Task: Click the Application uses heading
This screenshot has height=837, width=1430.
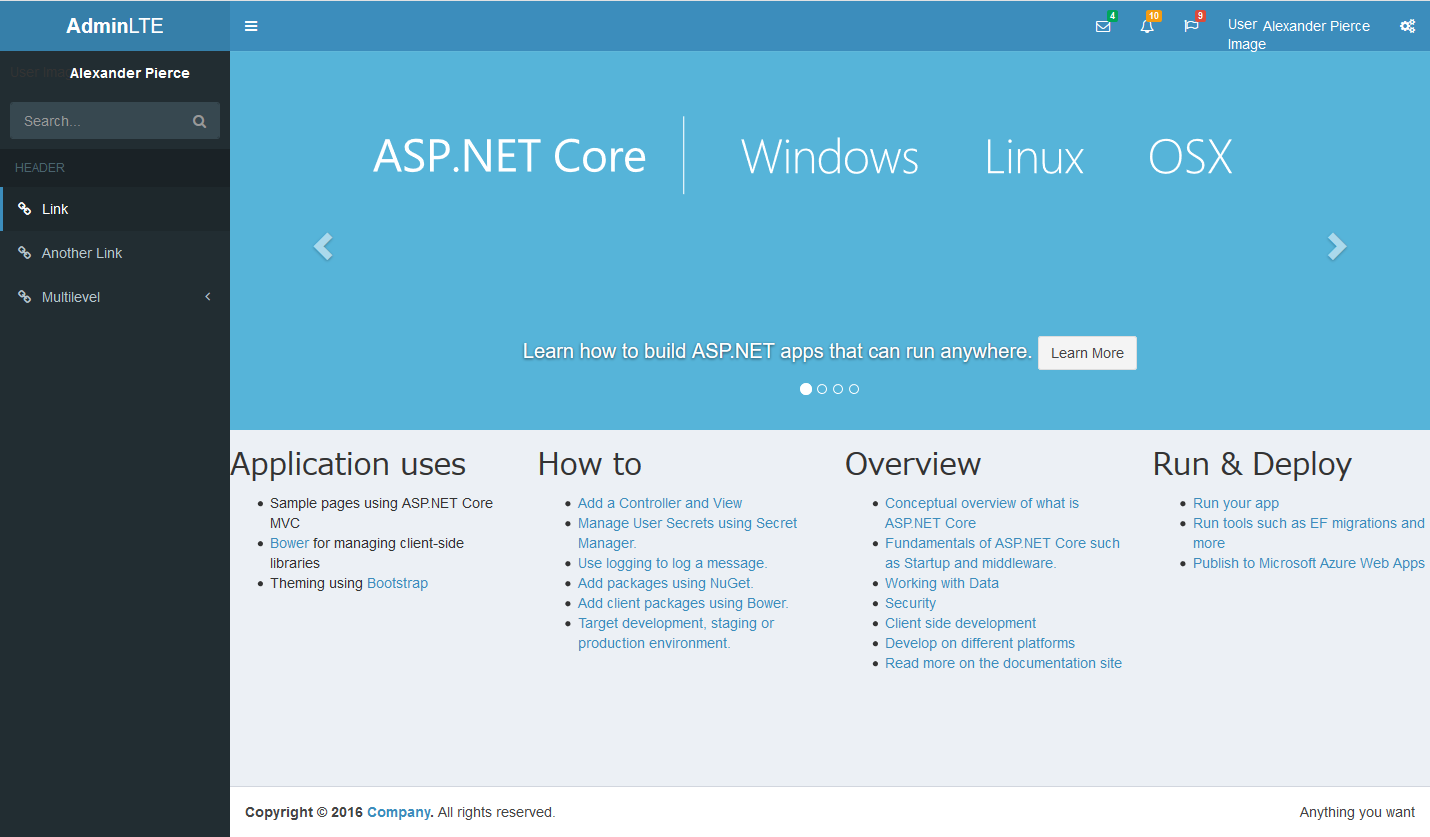Action: click(348, 464)
